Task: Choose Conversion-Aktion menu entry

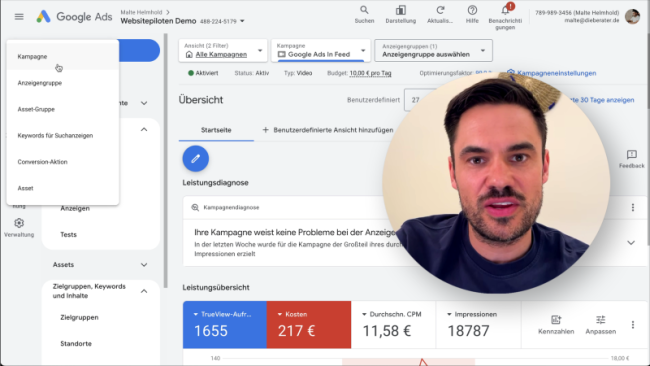Action: click(x=63, y=162)
